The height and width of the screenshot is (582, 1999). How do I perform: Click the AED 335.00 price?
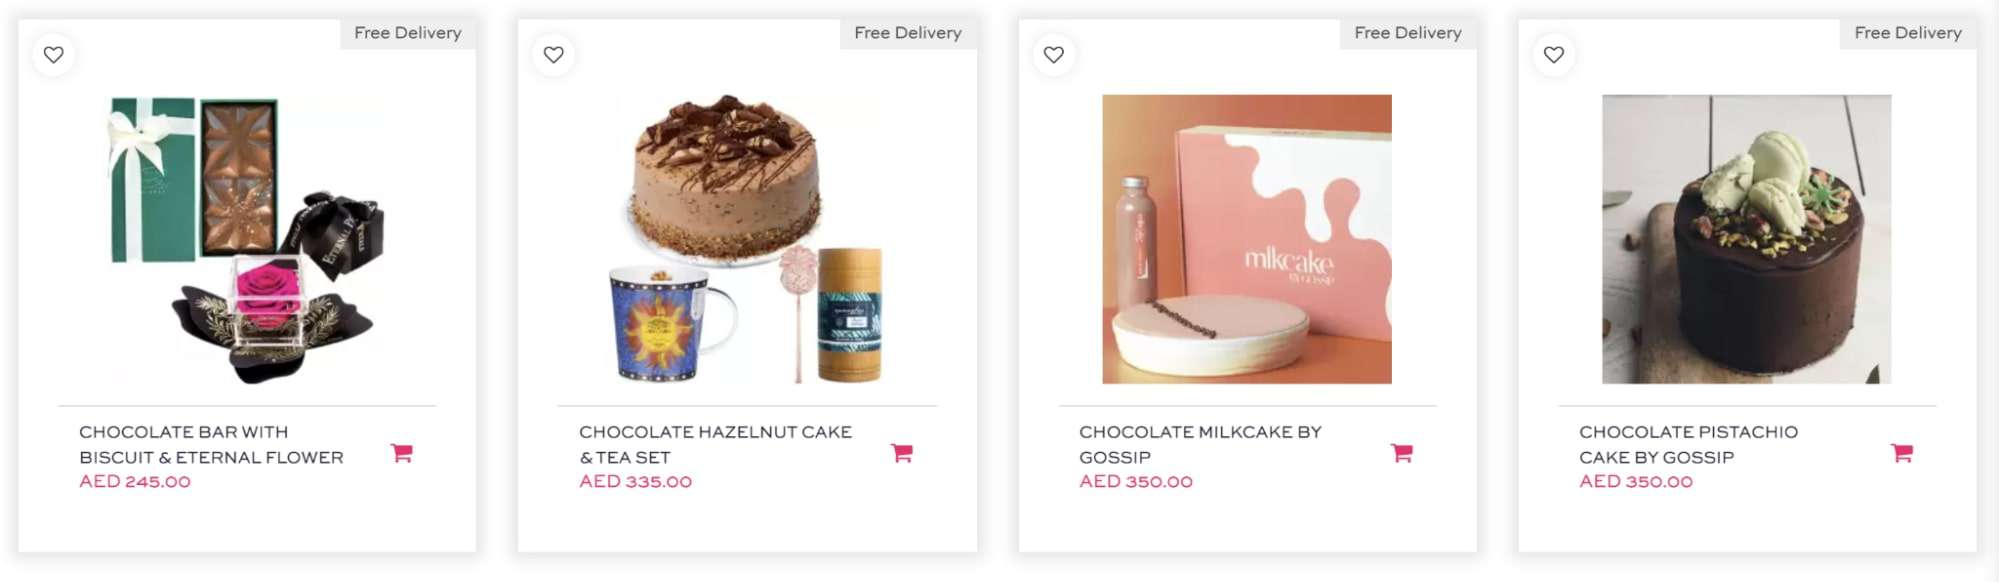point(635,481)
